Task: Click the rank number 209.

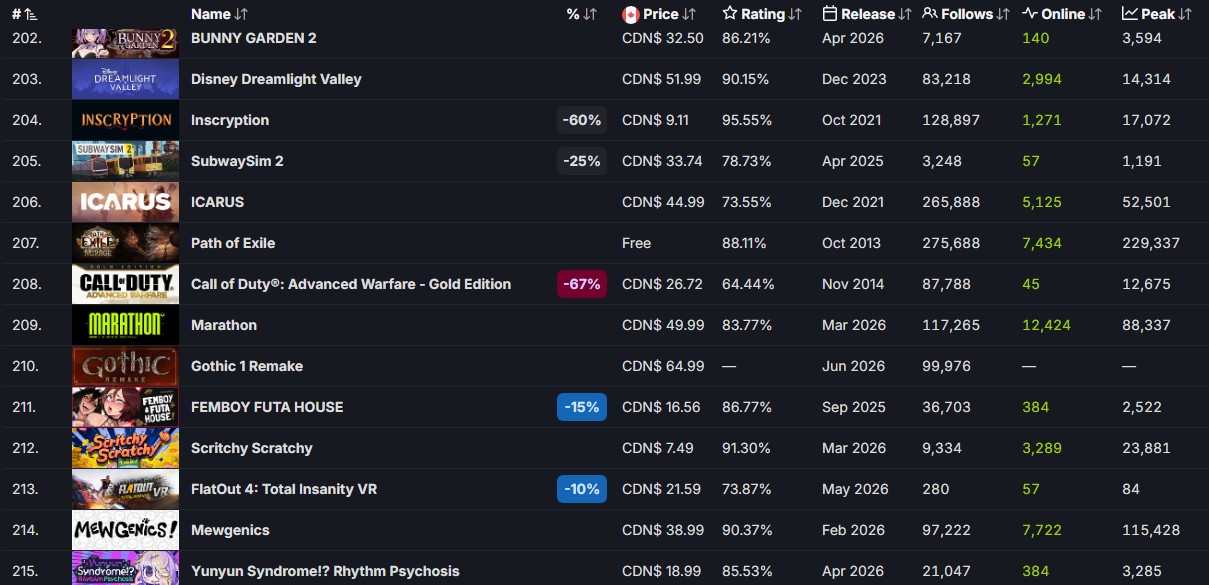Action: (27, 325)
